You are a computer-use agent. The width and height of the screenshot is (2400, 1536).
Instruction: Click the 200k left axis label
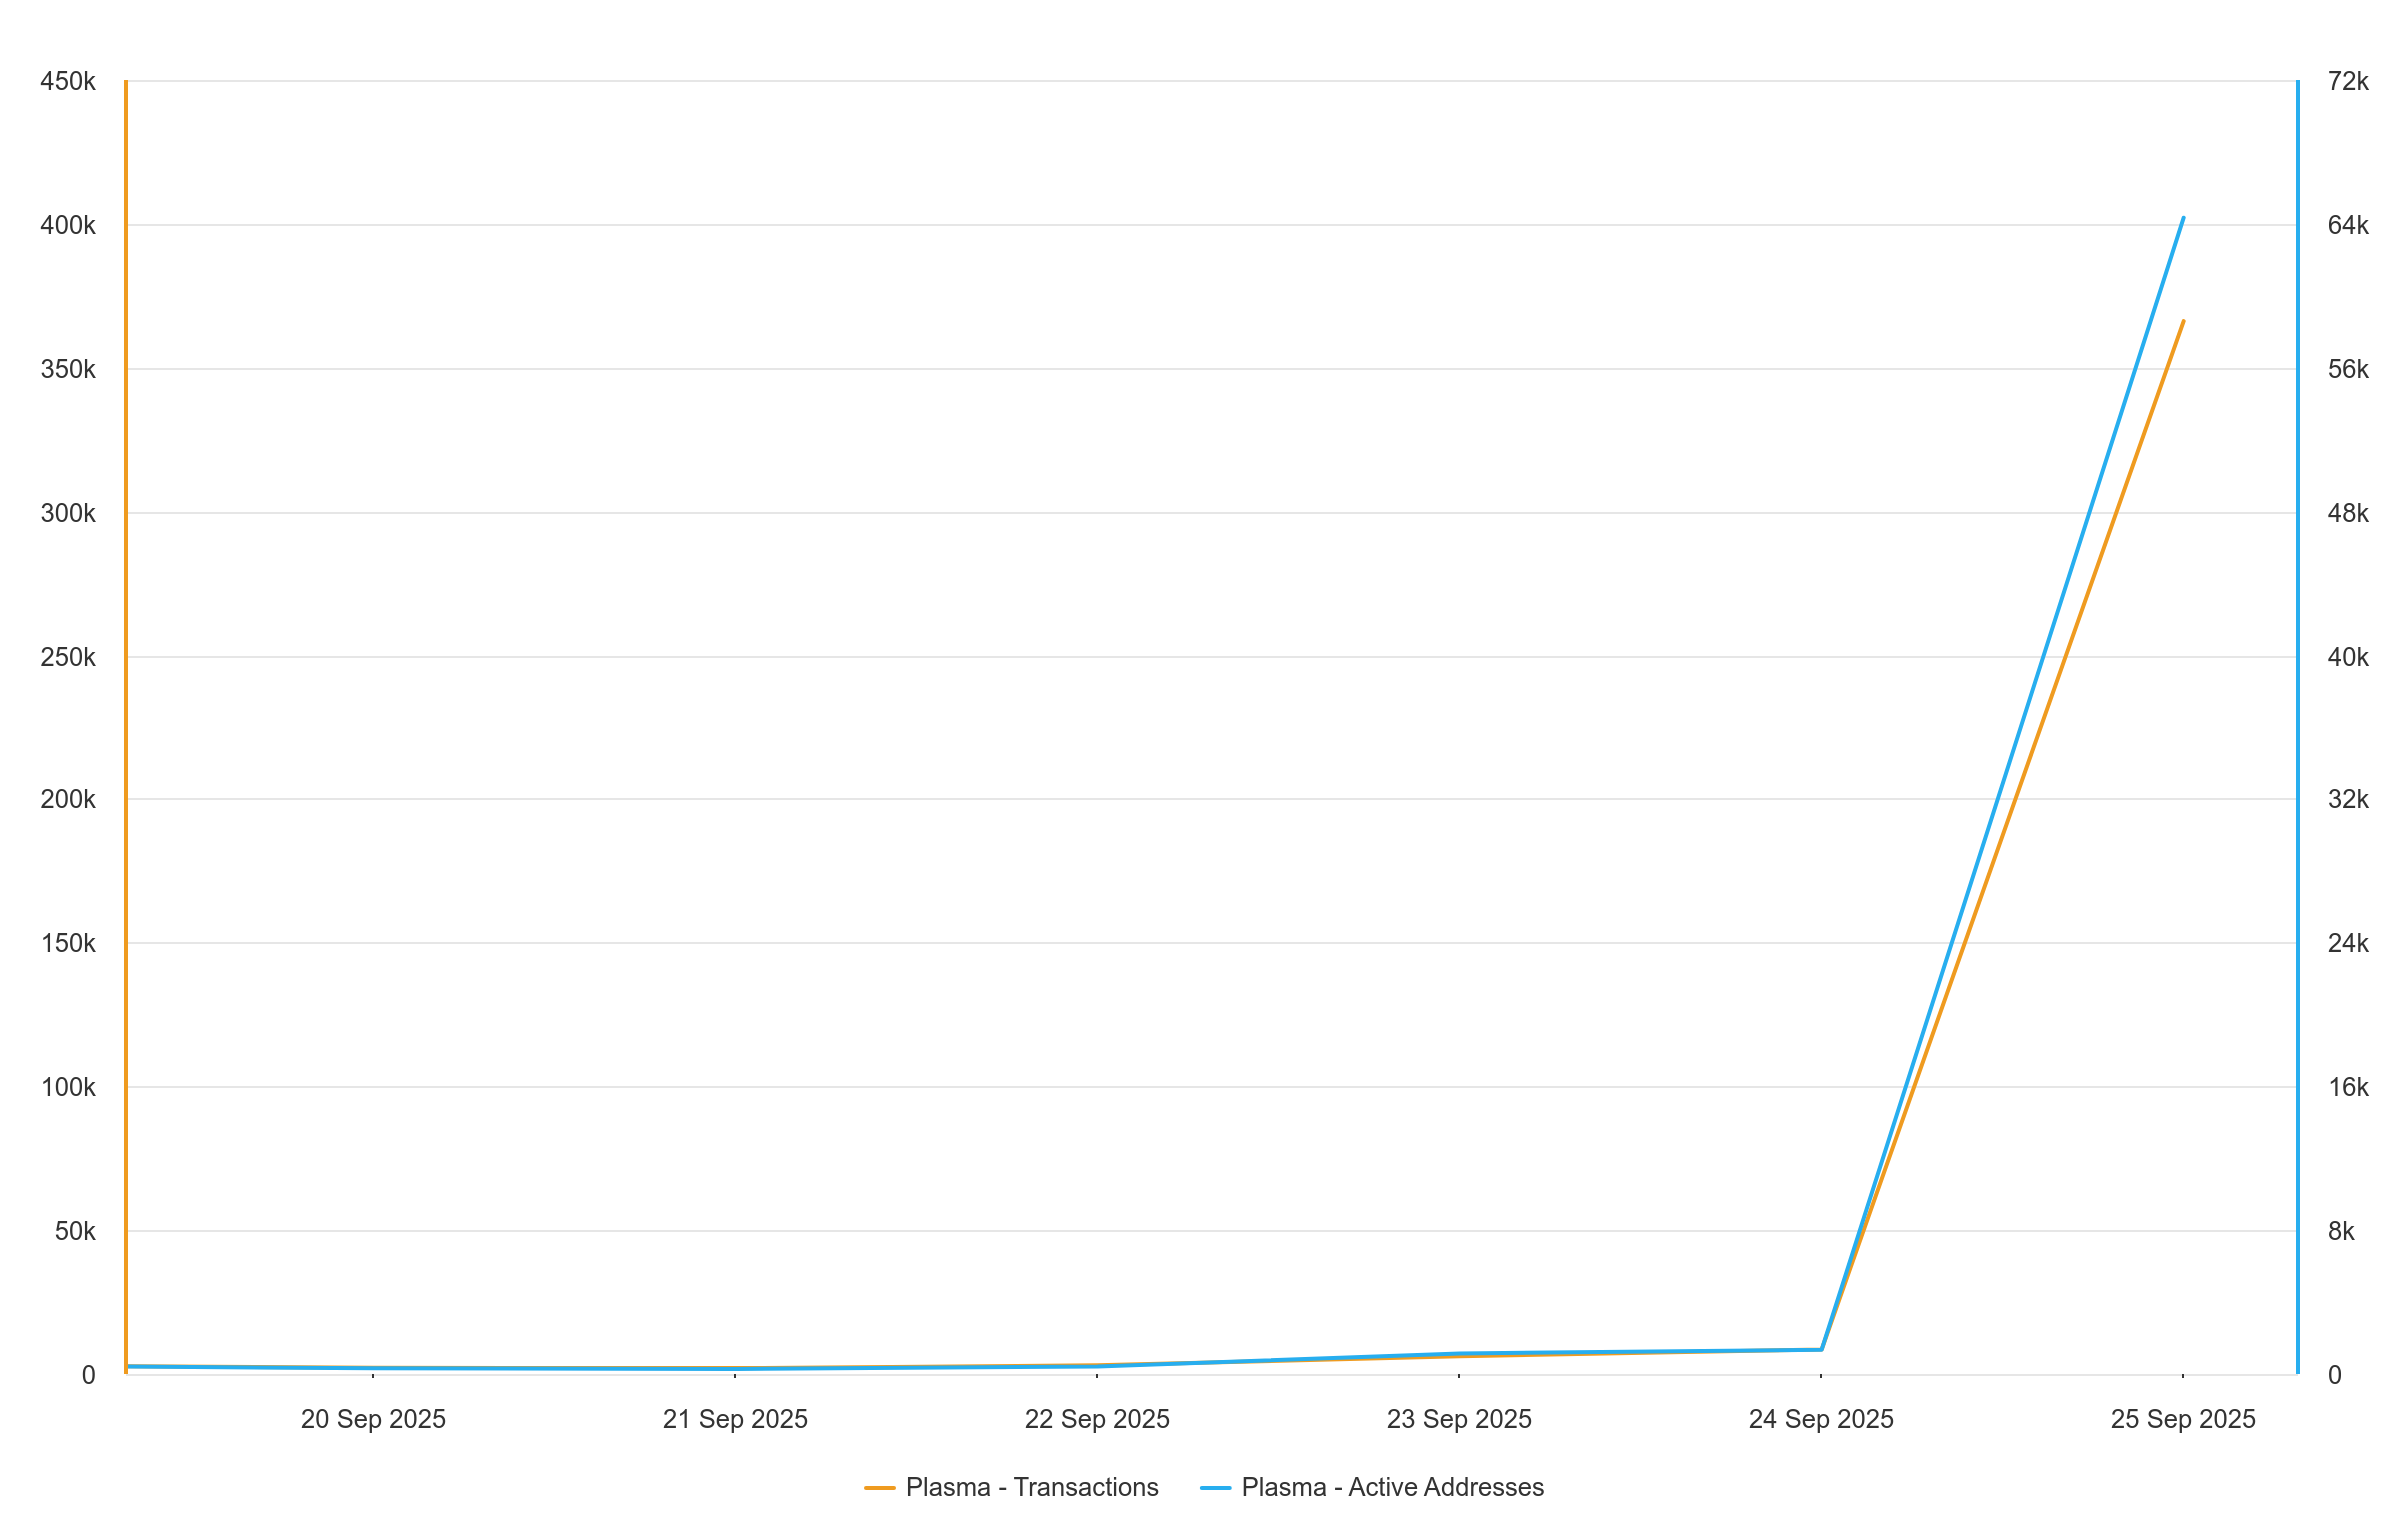tap(68, 799)
